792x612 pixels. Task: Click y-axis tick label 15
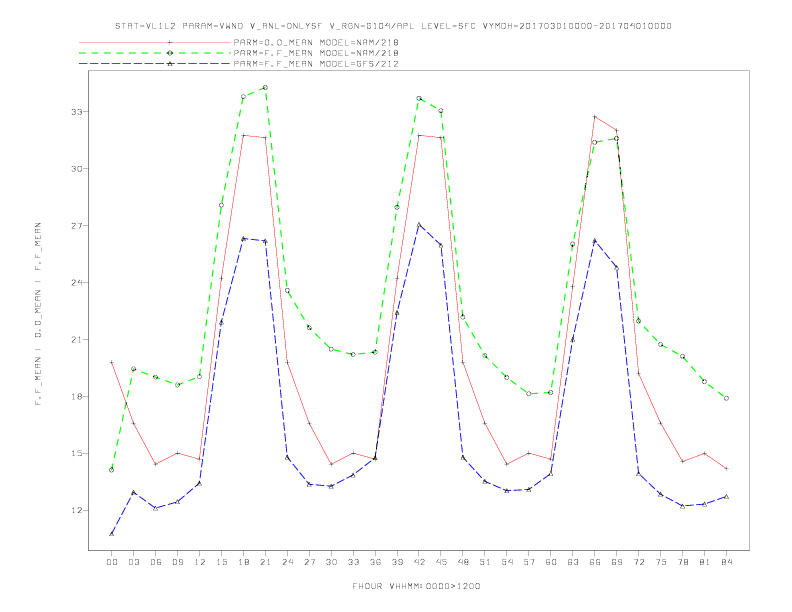76,453
